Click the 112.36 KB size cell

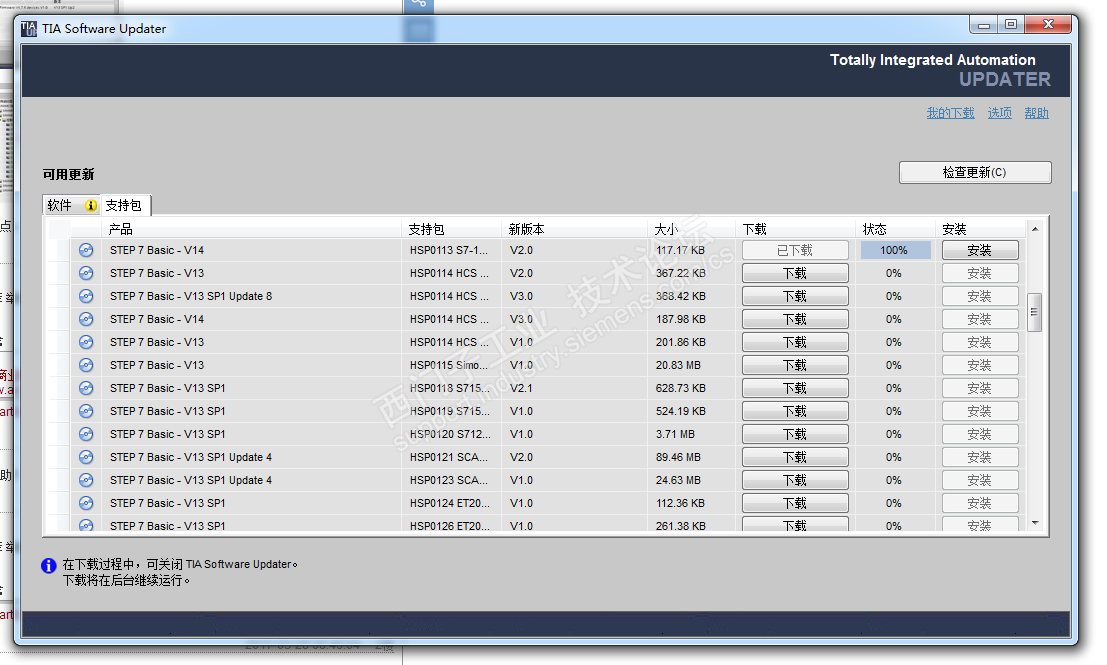681,503
